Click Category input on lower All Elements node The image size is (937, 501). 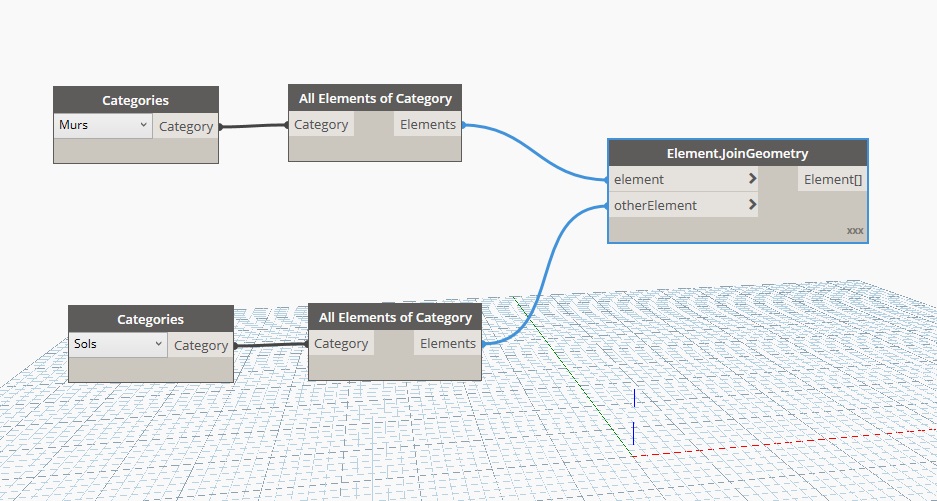(341, 343)
